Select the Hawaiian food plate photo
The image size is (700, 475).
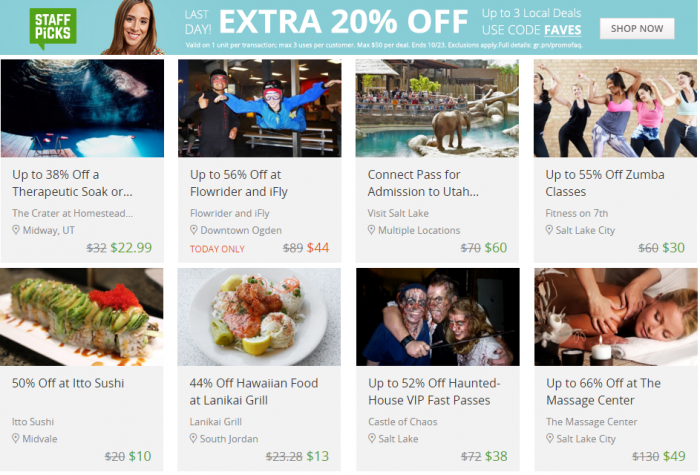(x=259, y=317)
